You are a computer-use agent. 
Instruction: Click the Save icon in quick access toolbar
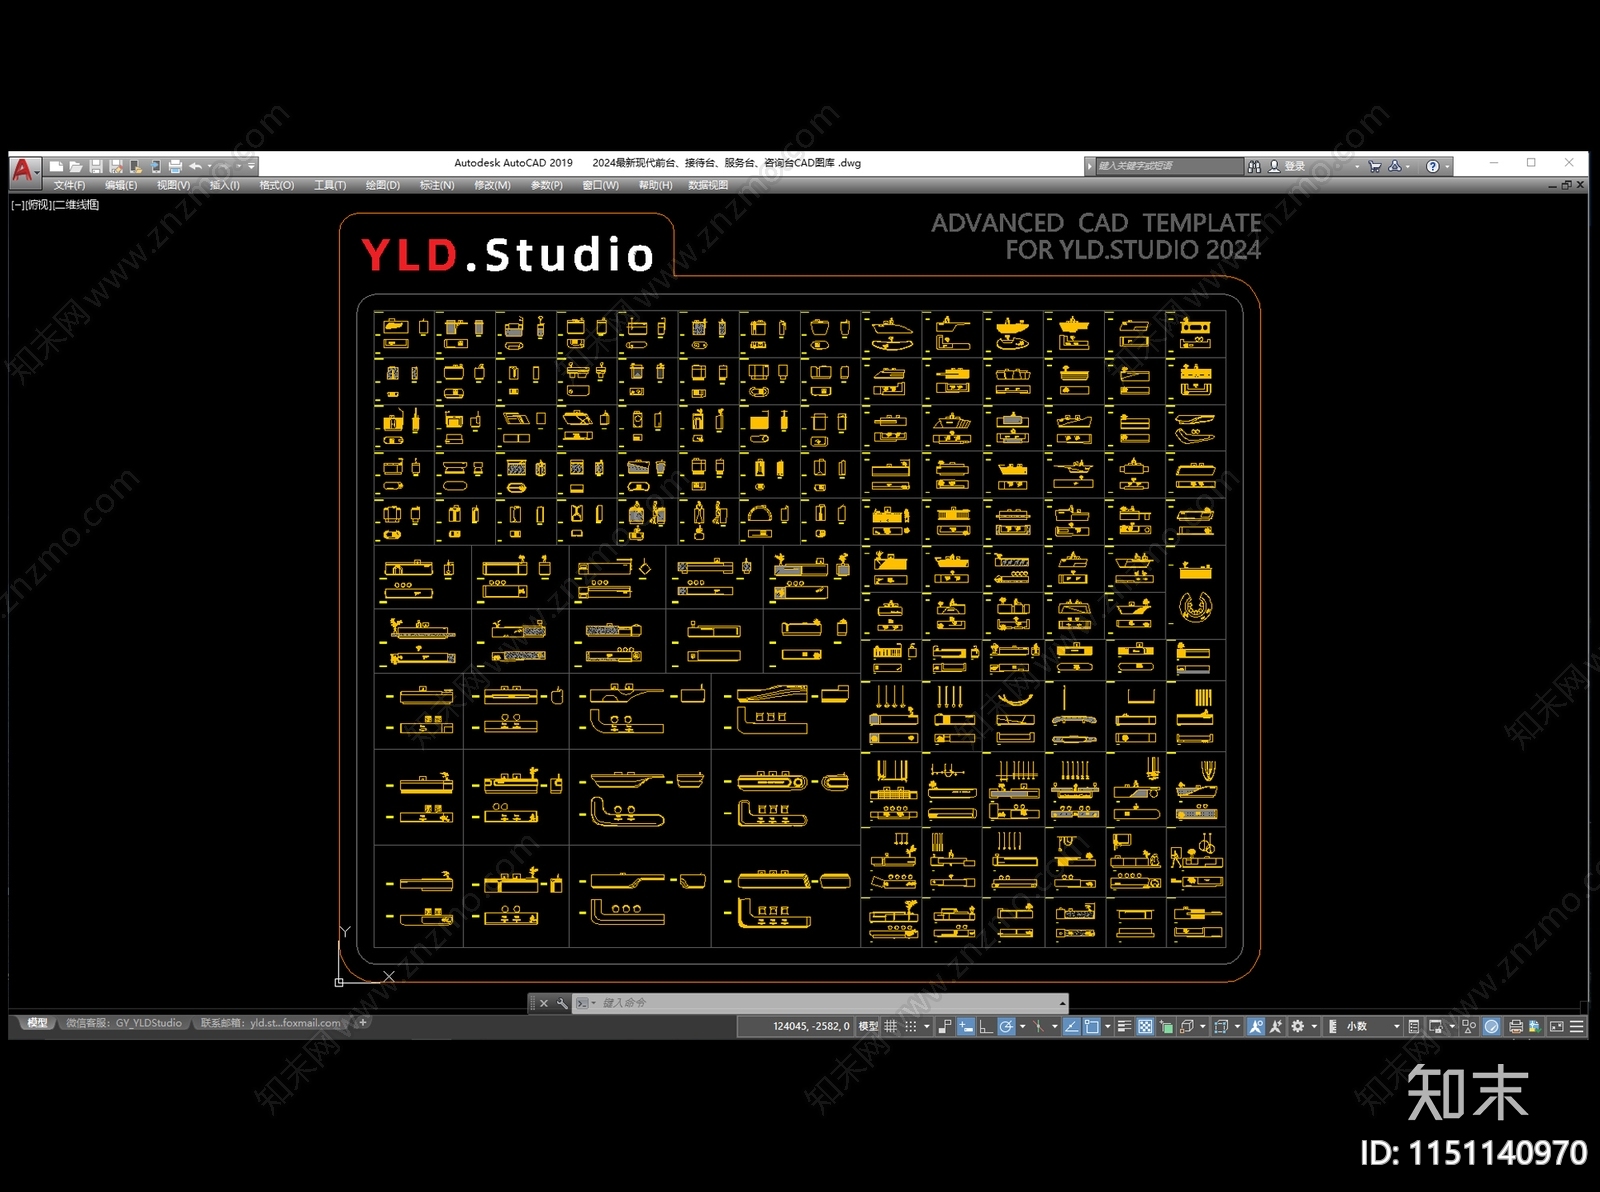point(96,166)
